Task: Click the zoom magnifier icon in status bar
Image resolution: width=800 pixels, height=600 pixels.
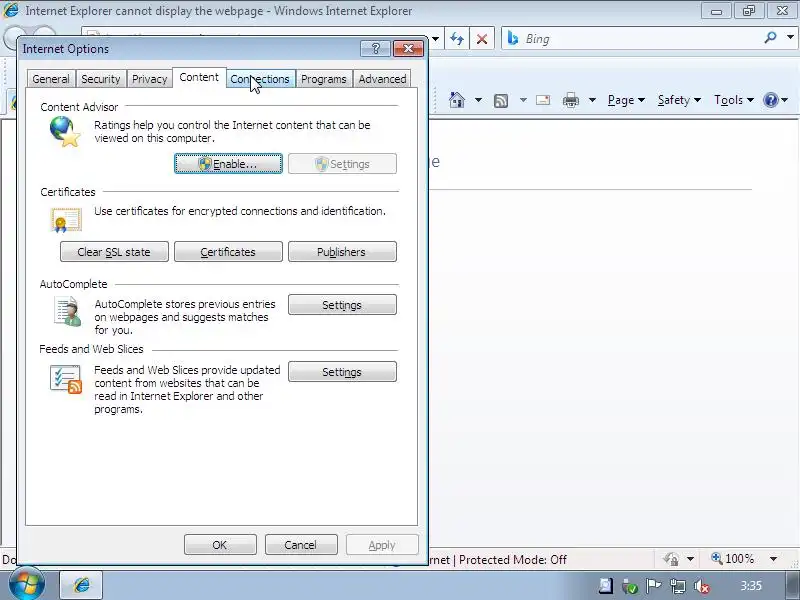Action: [x=716, y=559]
